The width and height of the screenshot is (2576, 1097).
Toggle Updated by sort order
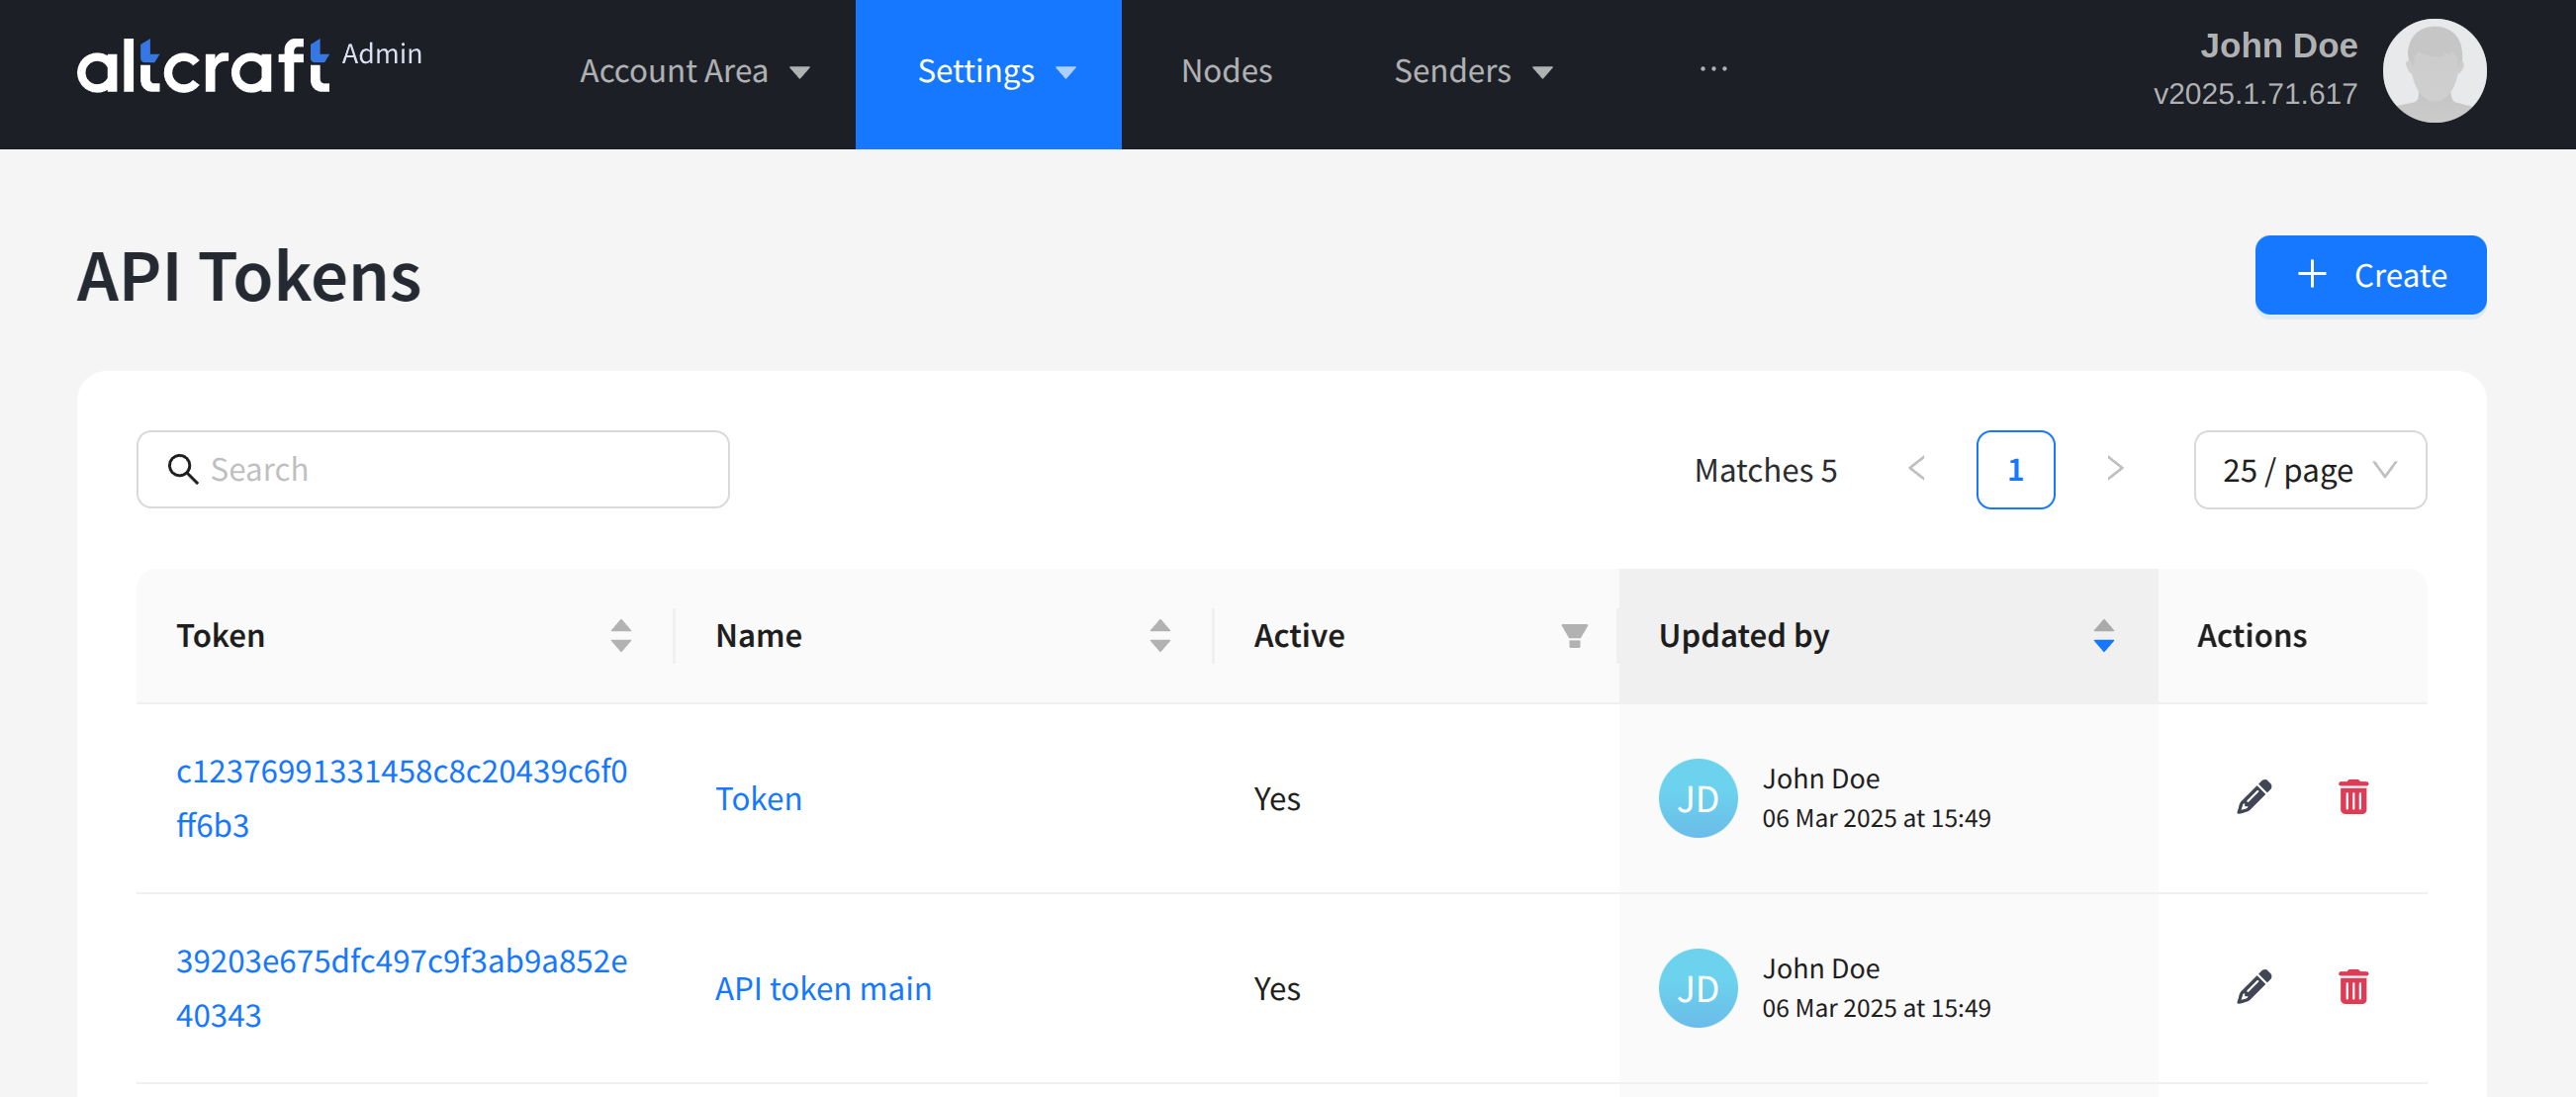(x=2103, y=635)
